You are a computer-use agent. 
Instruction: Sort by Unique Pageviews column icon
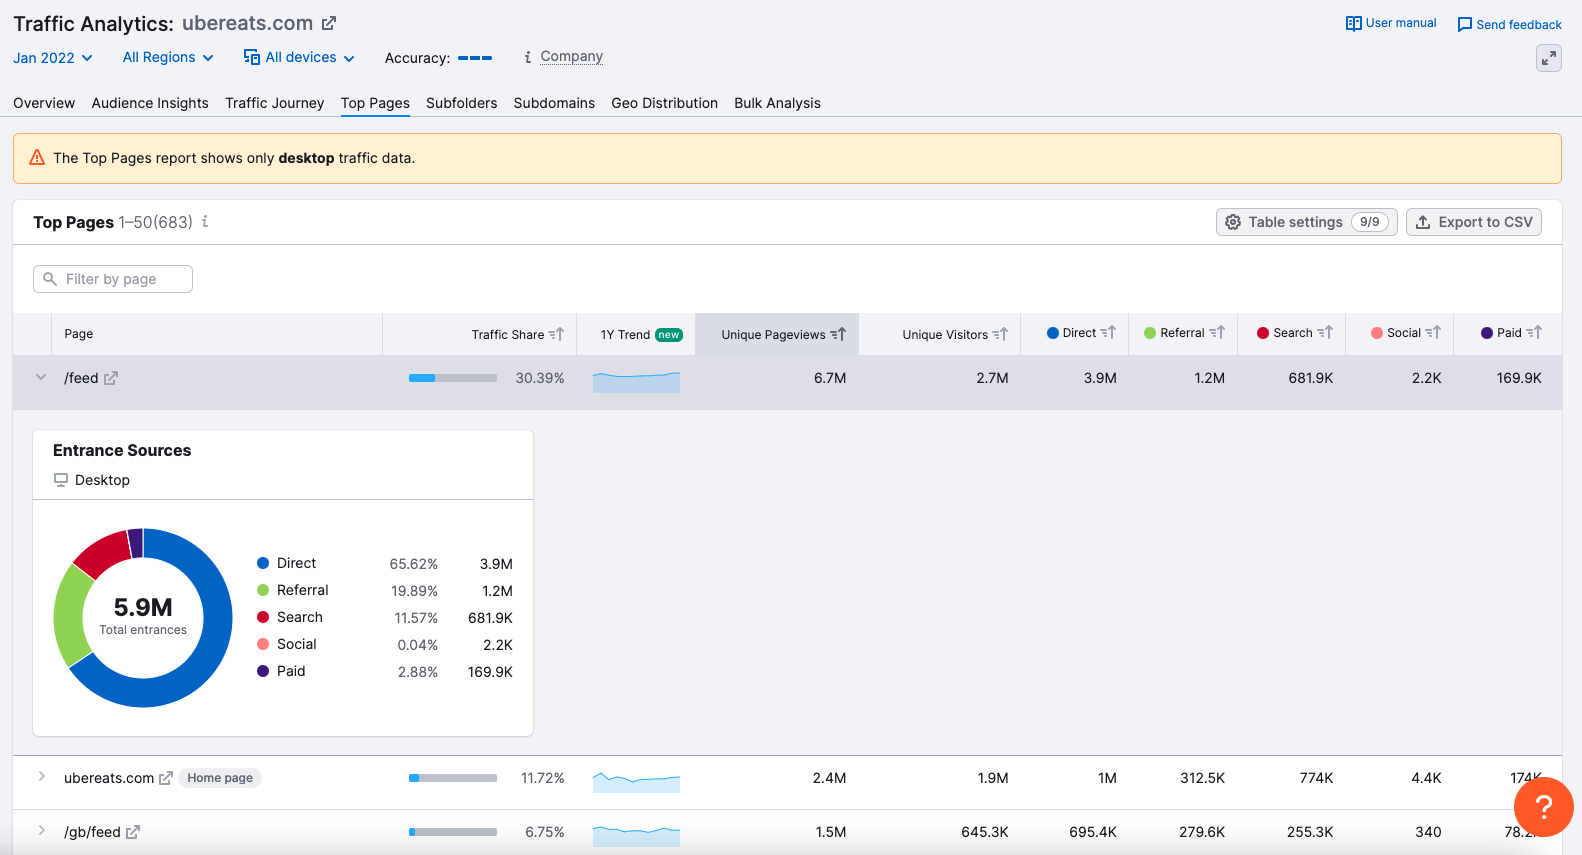(838, 334)
